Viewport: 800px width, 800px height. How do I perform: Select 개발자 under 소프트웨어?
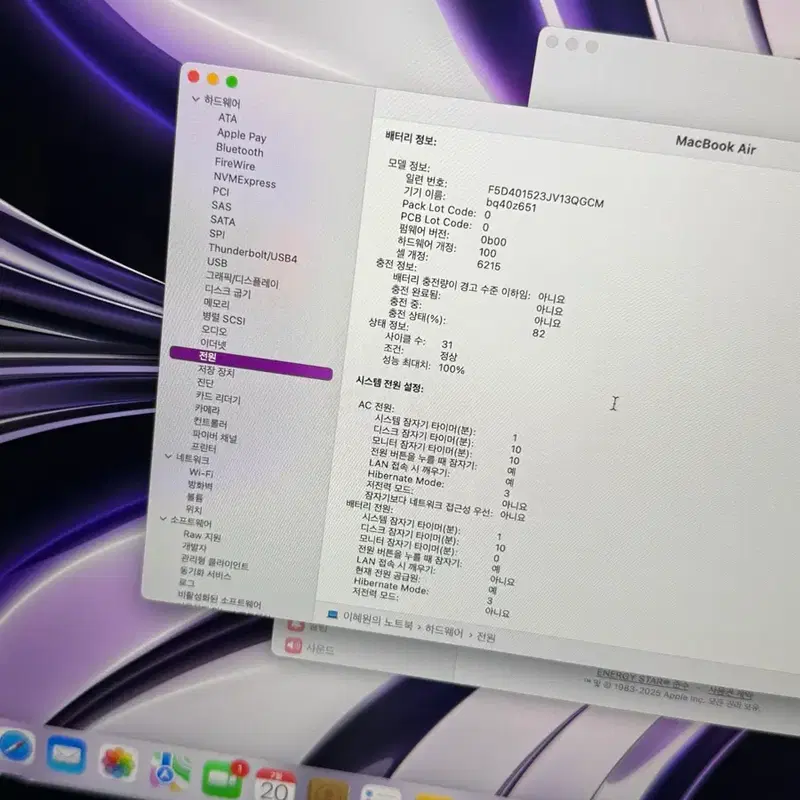(x=194, y=547)
